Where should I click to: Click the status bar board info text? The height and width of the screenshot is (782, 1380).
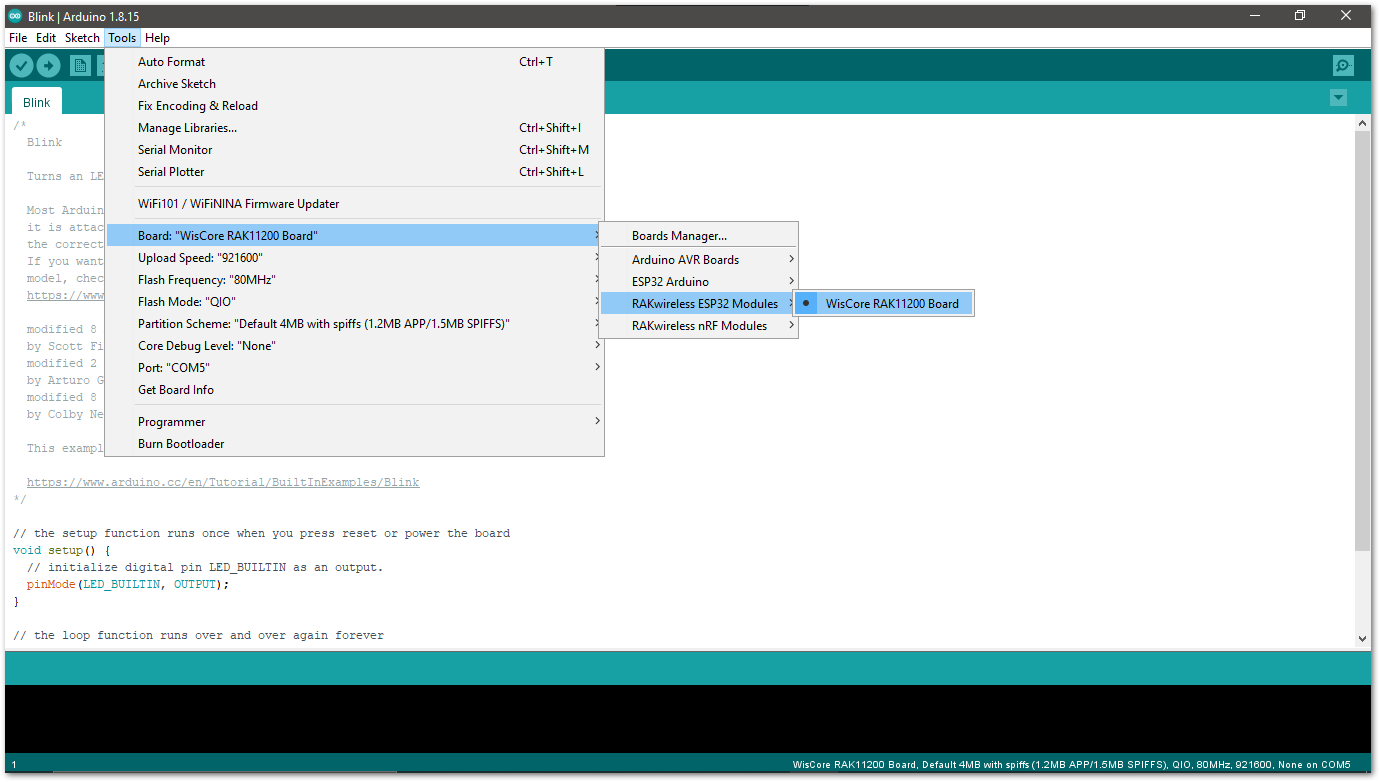click(x=1072, y=765)
